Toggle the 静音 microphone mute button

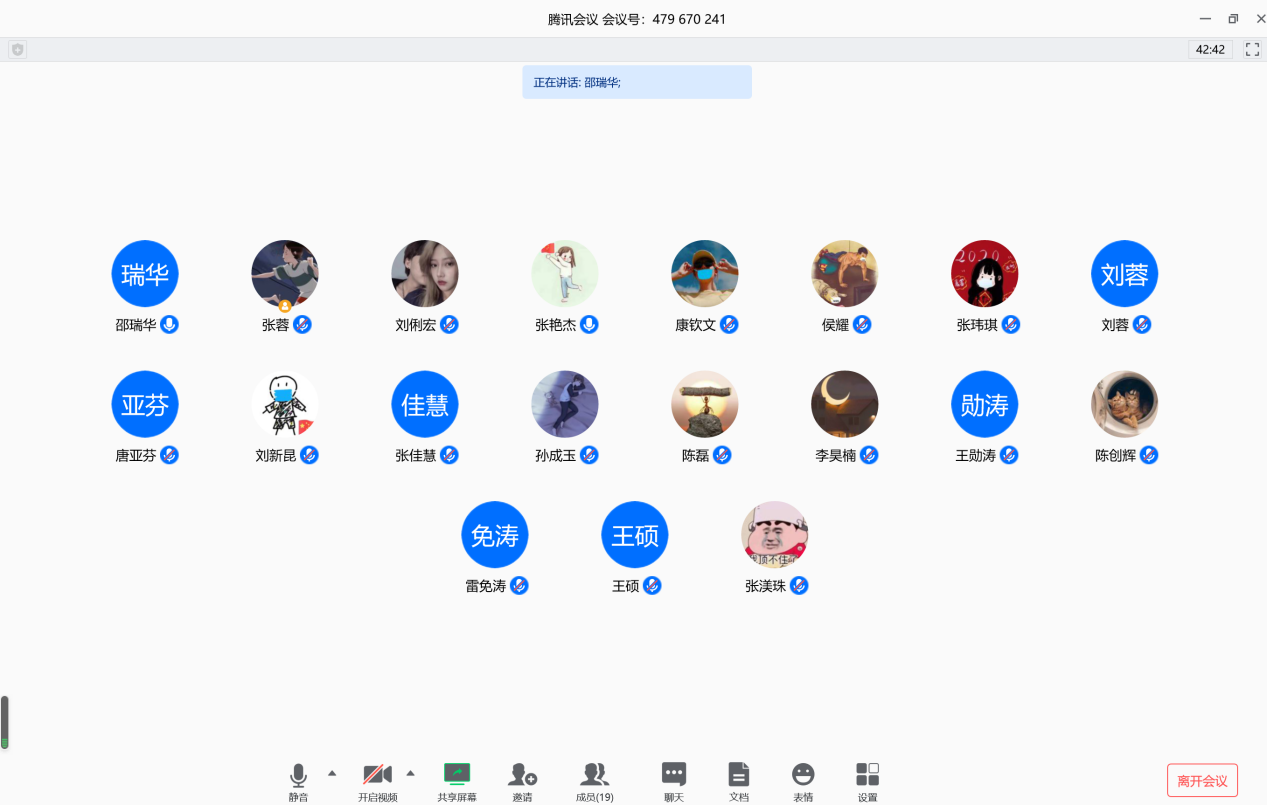tap(298, 775)
